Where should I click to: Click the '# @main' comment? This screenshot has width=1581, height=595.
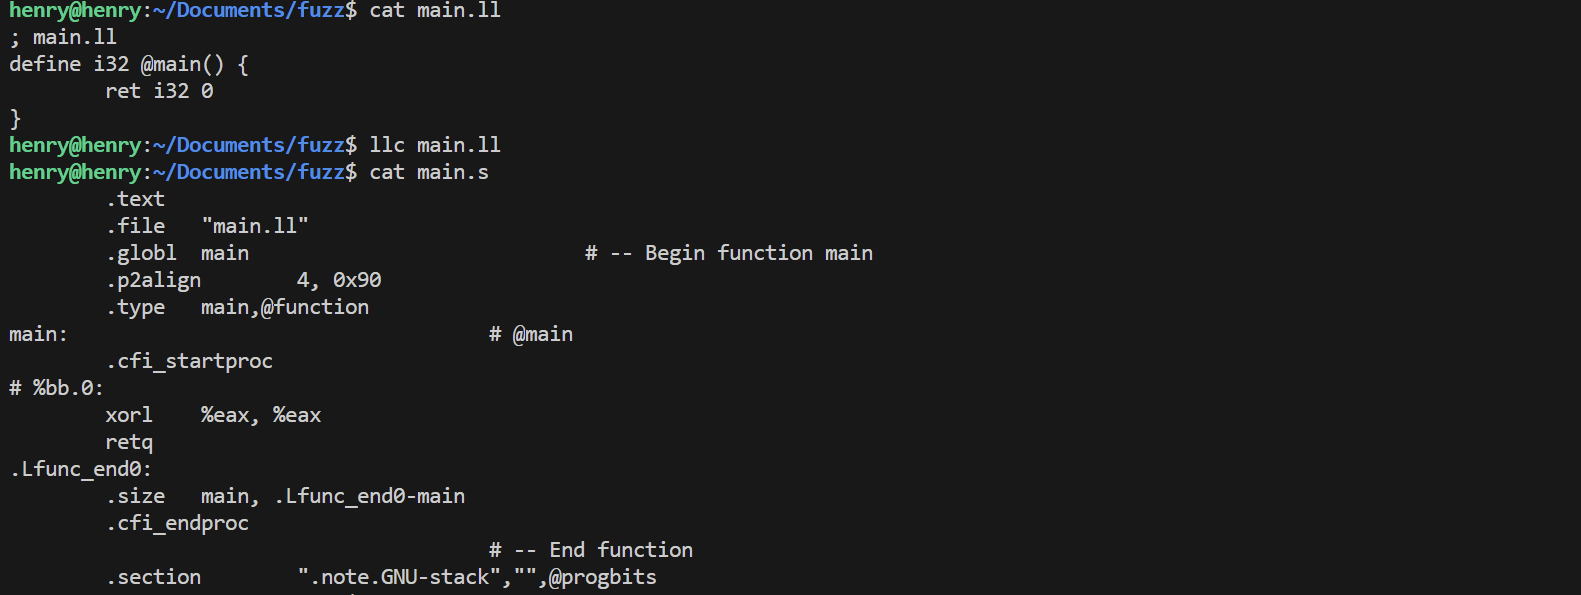point(531,335)
